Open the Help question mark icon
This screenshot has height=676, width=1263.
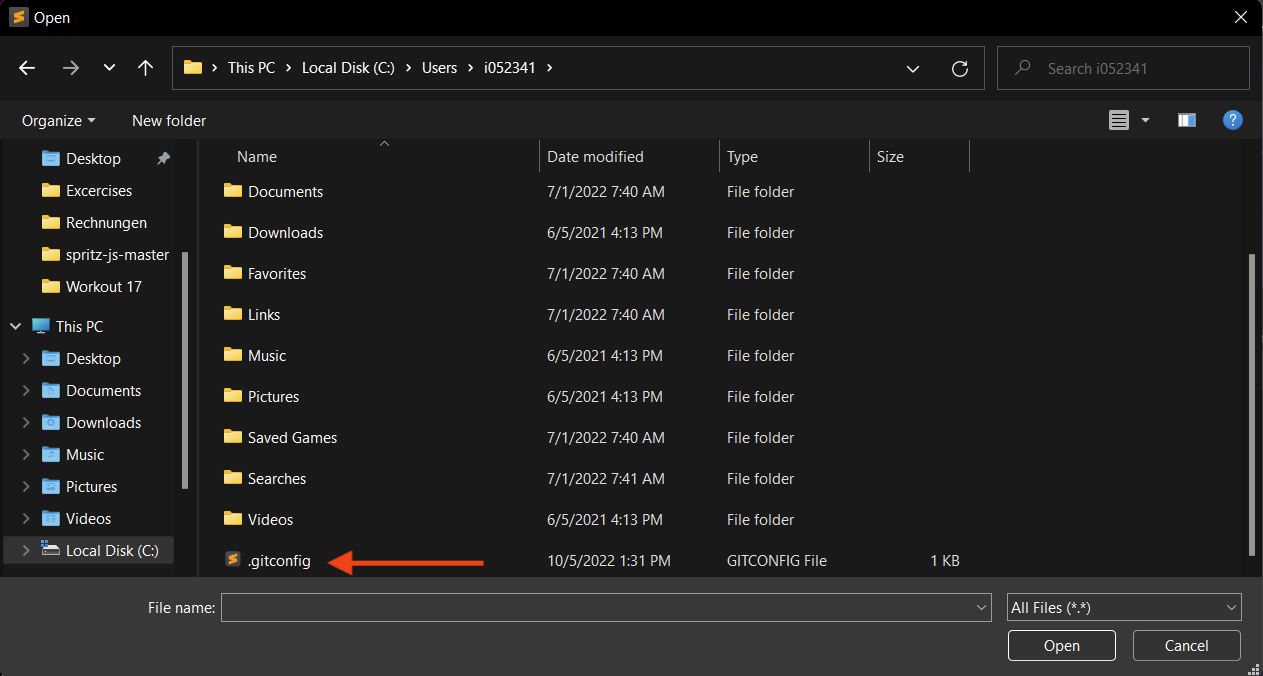(1233, 120)
